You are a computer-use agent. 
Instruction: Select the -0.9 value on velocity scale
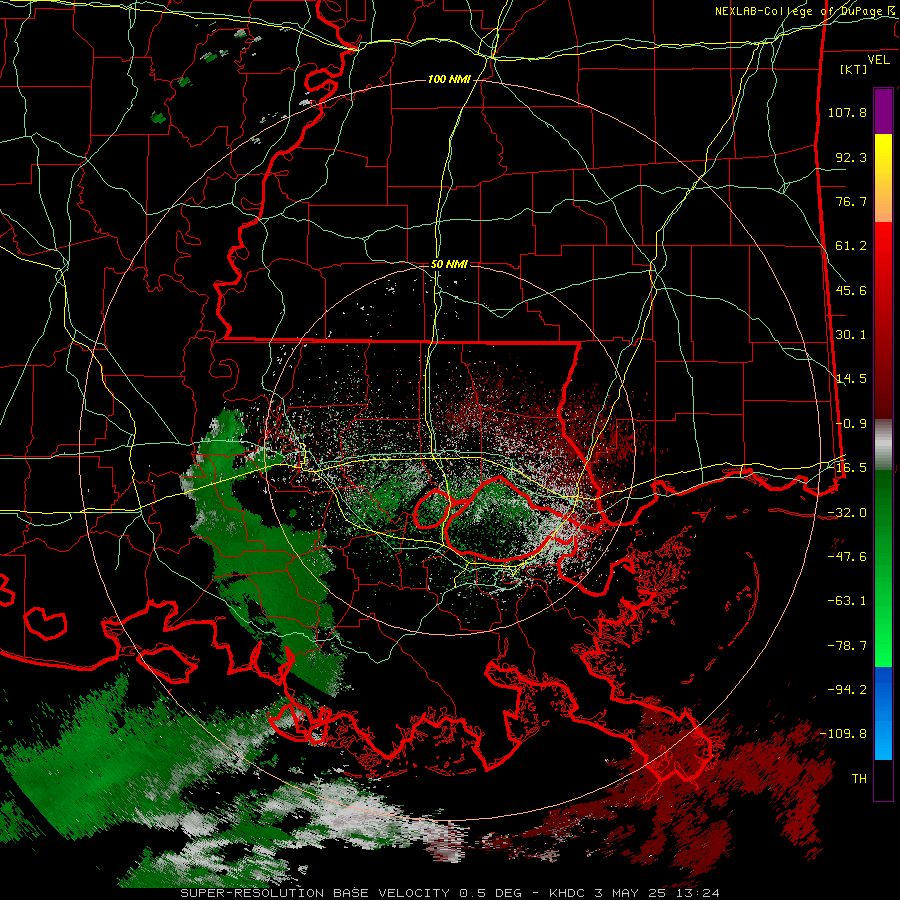(x=851, y=424)
